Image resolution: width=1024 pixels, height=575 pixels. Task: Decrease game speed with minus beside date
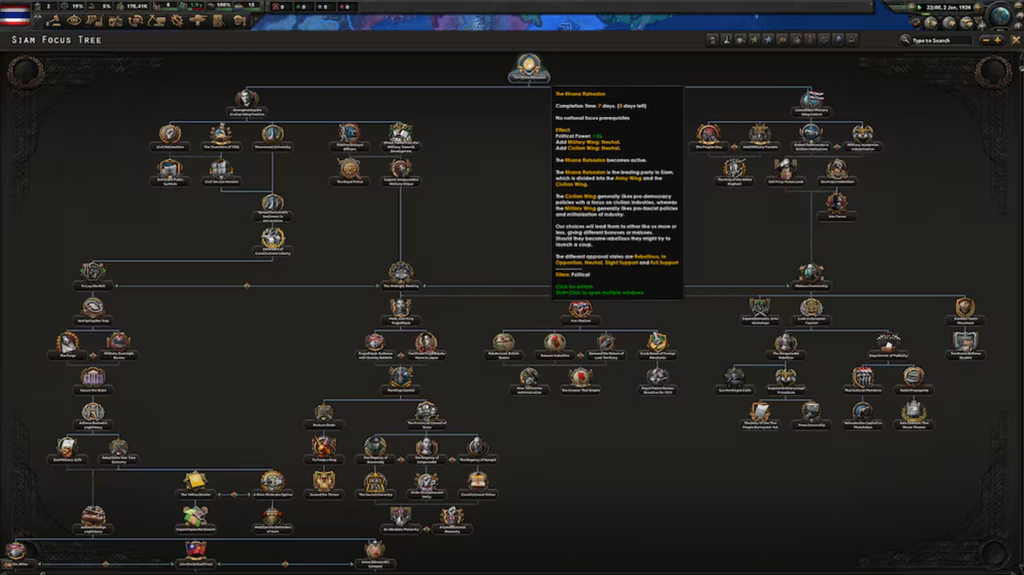(912, 7)
